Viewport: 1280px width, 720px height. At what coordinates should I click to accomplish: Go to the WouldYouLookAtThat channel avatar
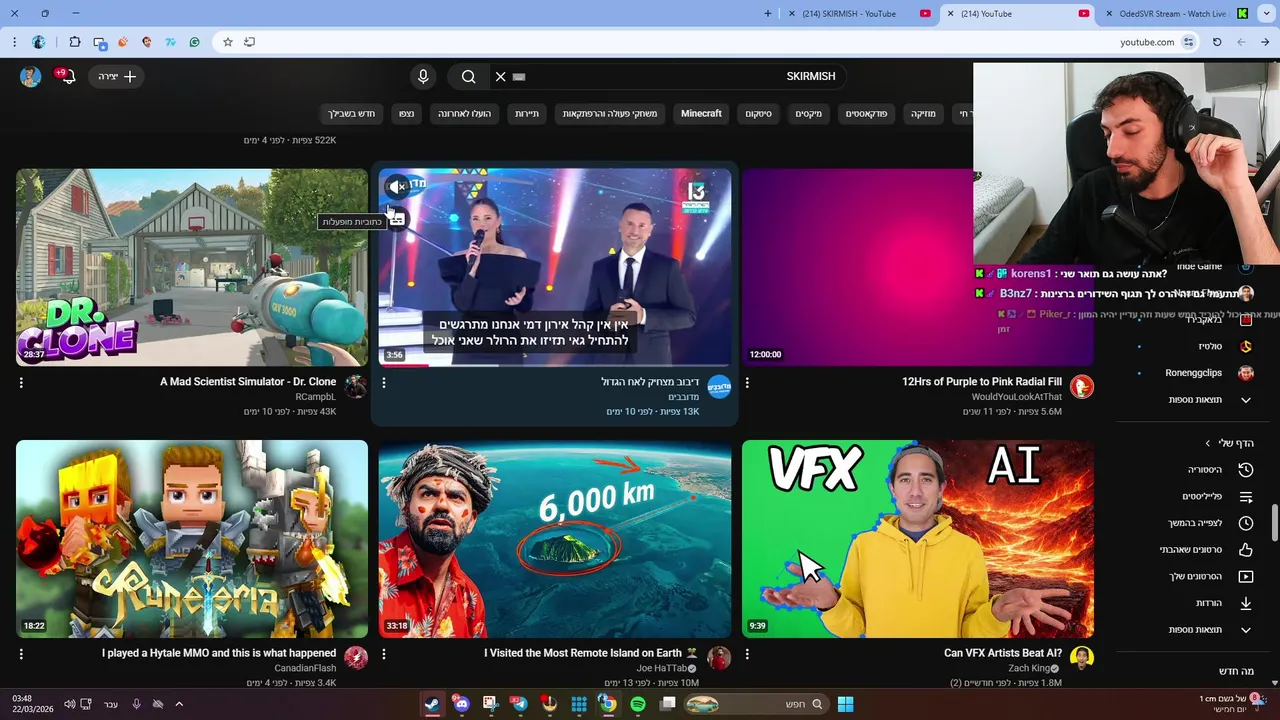click(x=1081, y=387)
